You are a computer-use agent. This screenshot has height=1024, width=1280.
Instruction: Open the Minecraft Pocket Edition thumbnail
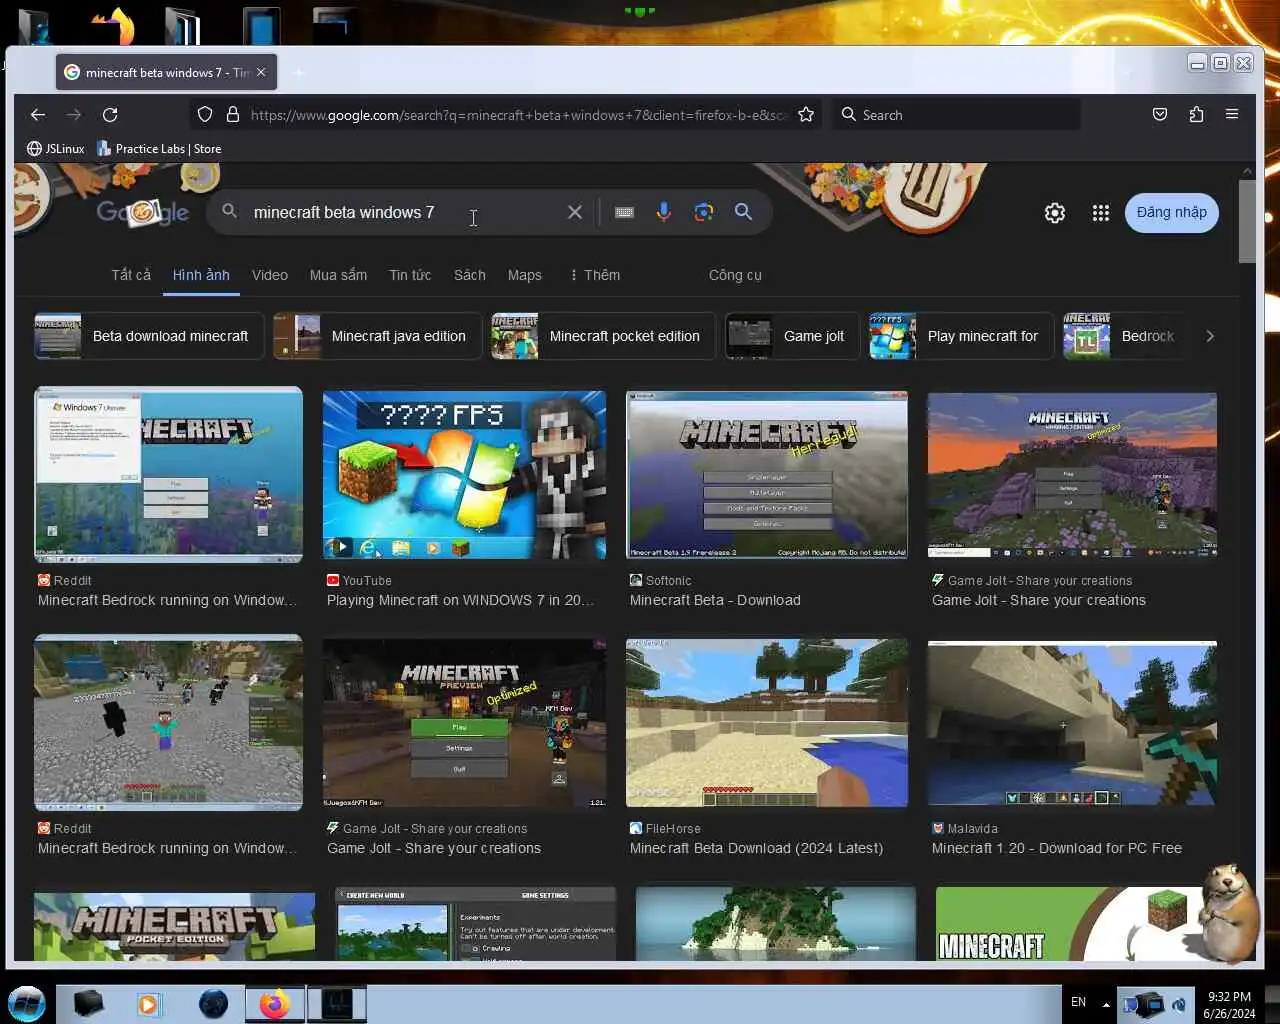click(x=174, y=926)
